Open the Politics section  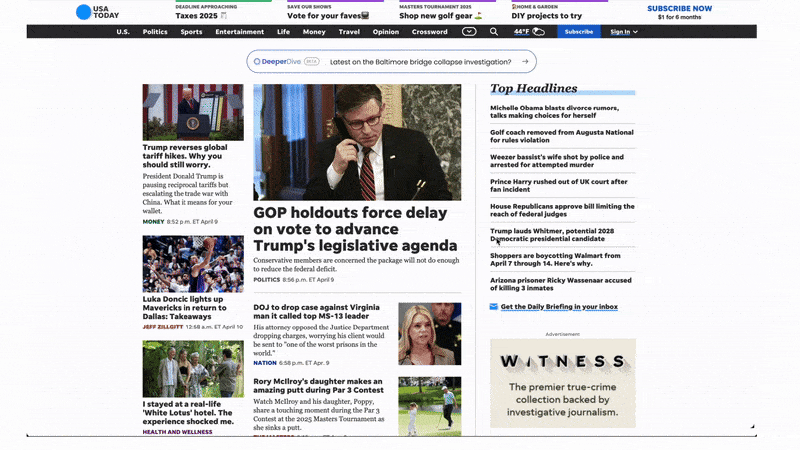click(x=155, y=32)
